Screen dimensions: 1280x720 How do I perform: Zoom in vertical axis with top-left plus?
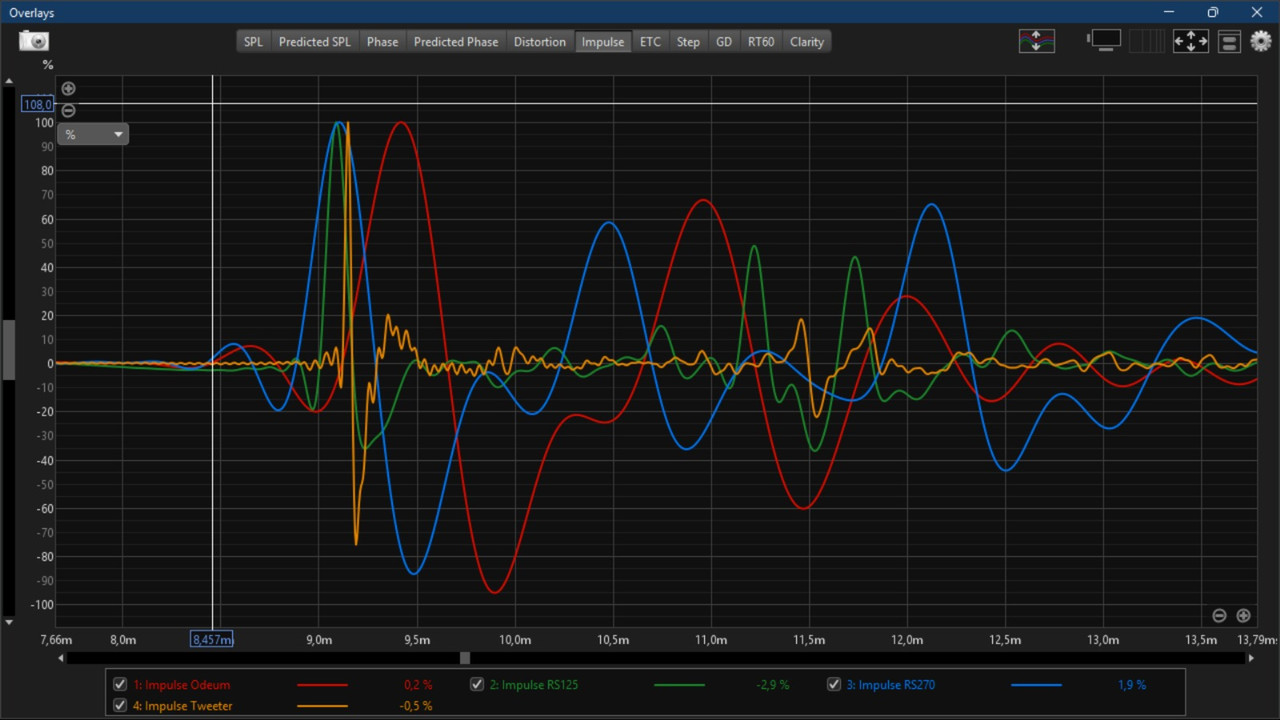point(68,88)
